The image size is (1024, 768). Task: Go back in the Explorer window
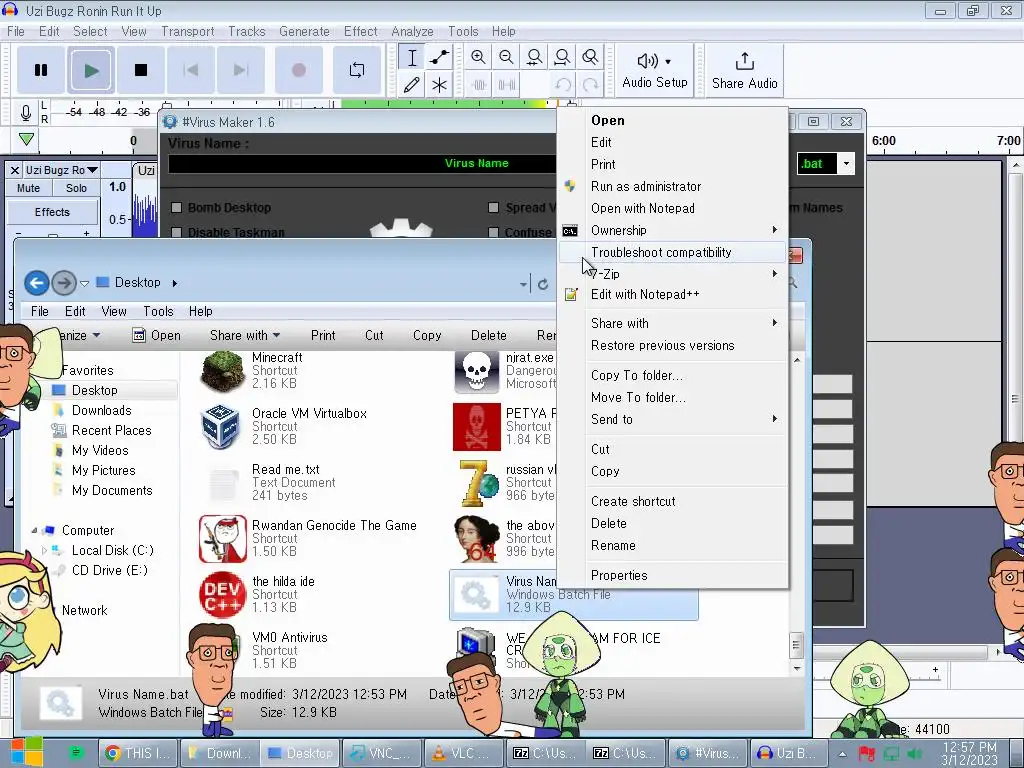(x=37, y=283)
